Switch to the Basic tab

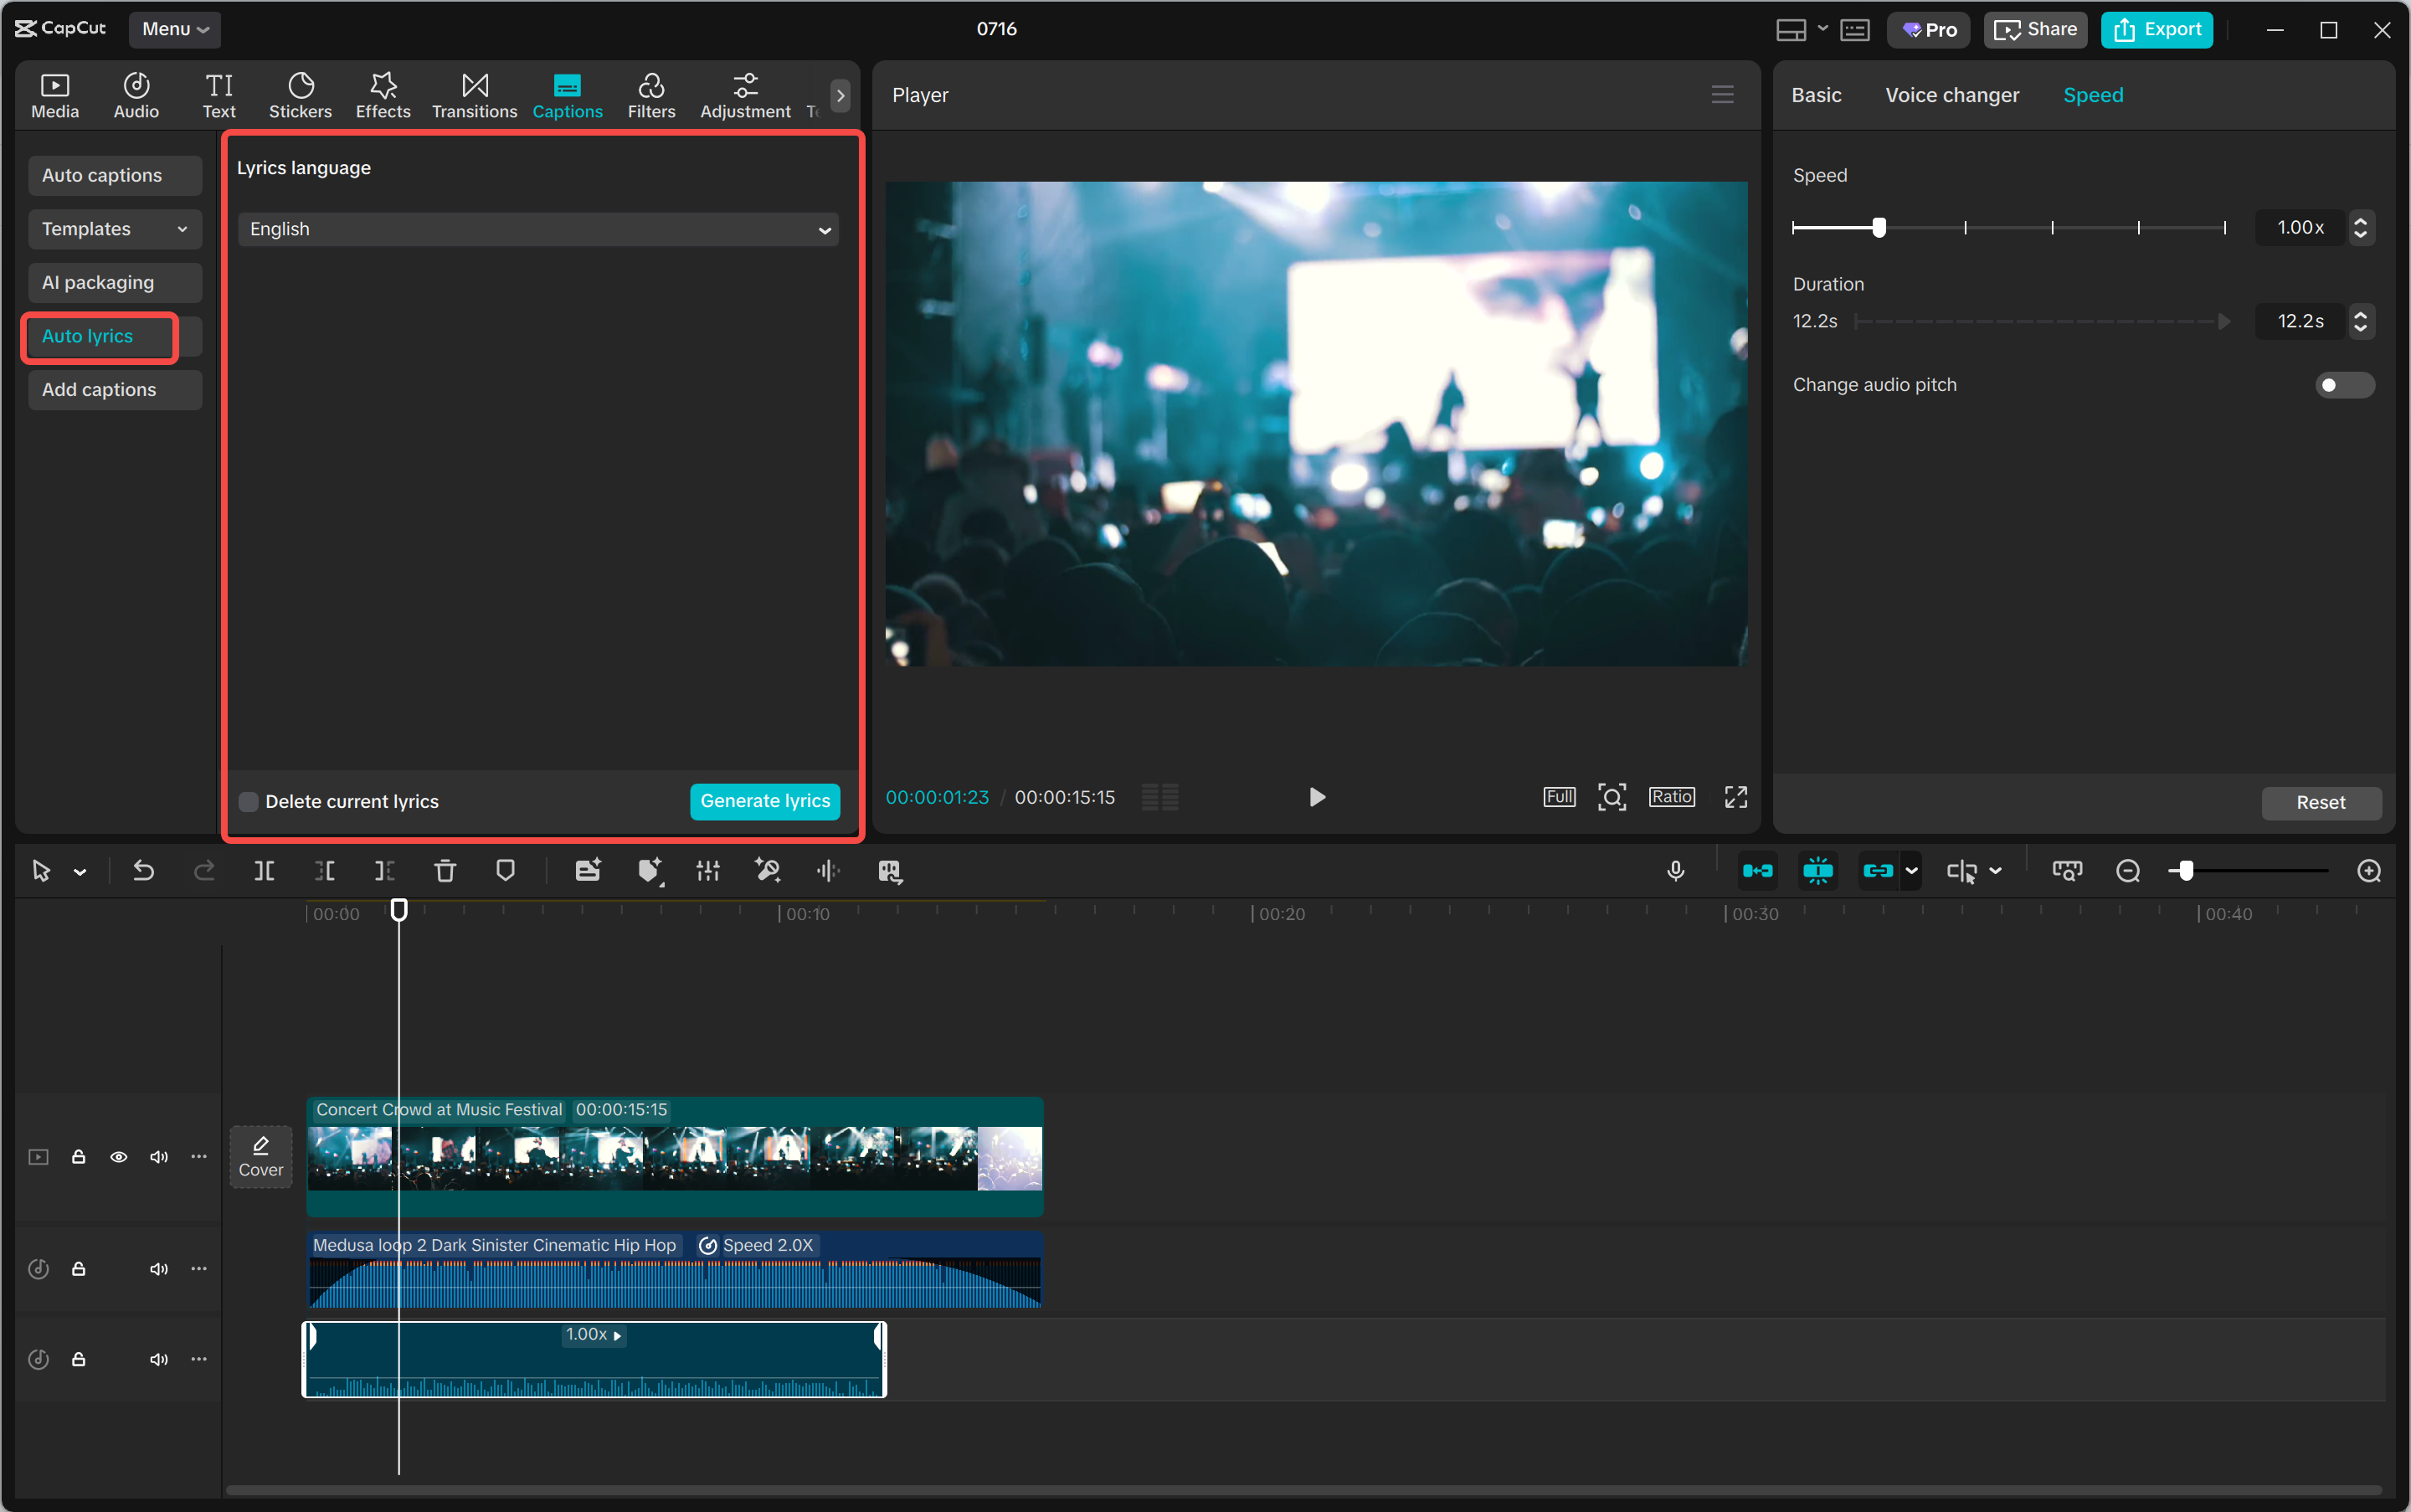[1815, 95]
